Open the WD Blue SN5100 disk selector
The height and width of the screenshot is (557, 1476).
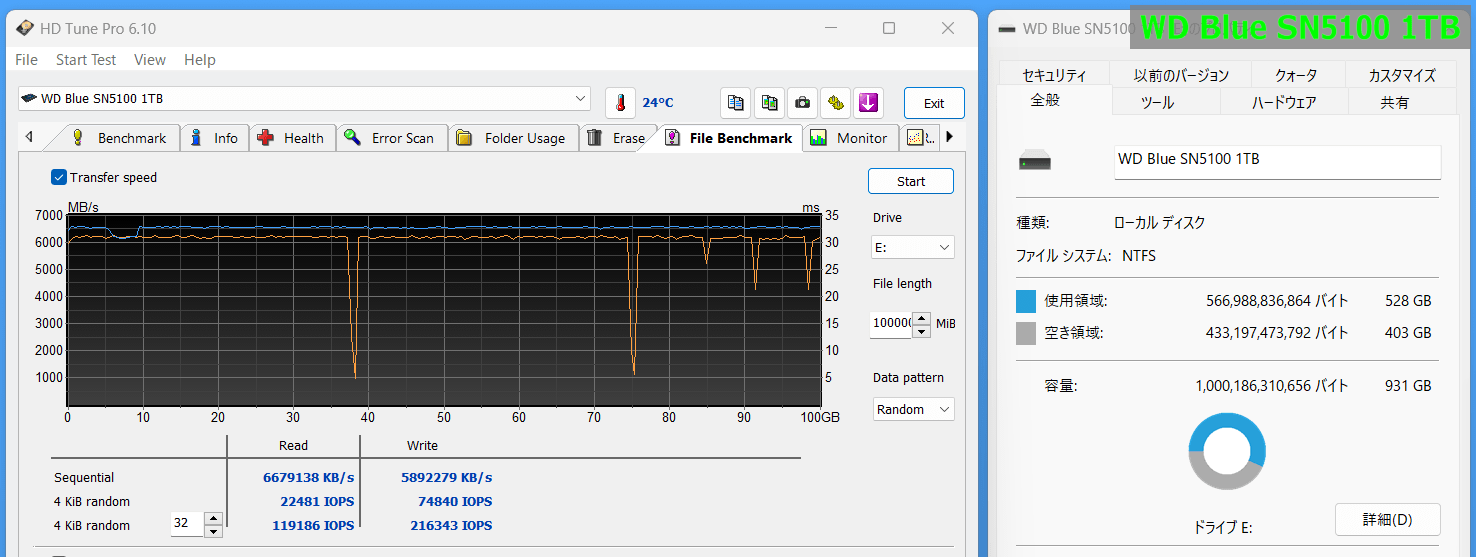[x=304, y=99]
